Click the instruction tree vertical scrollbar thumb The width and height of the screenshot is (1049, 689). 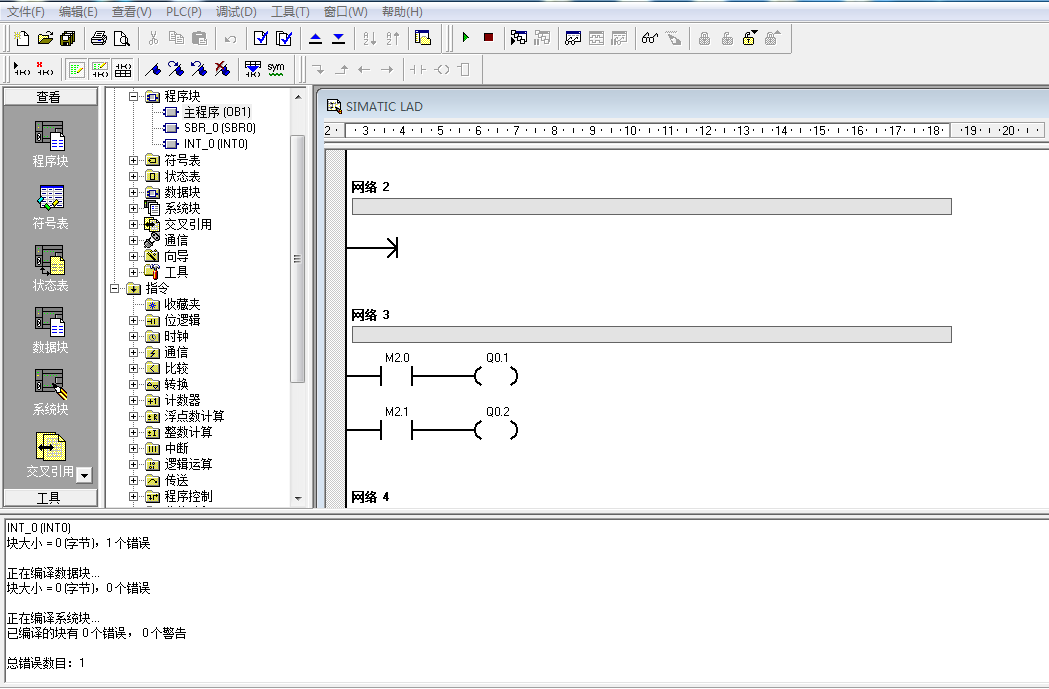[297, 257]
